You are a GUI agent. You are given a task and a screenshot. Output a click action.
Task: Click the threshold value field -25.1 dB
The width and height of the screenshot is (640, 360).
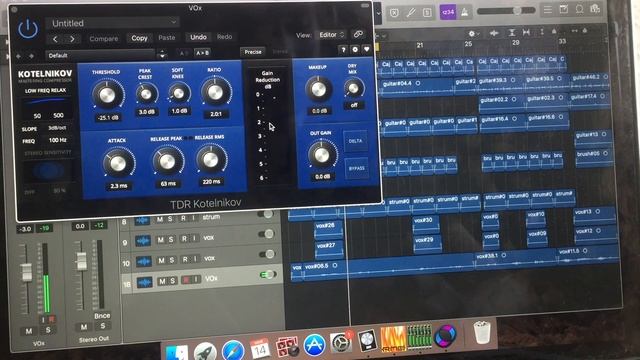click(108, 118)
